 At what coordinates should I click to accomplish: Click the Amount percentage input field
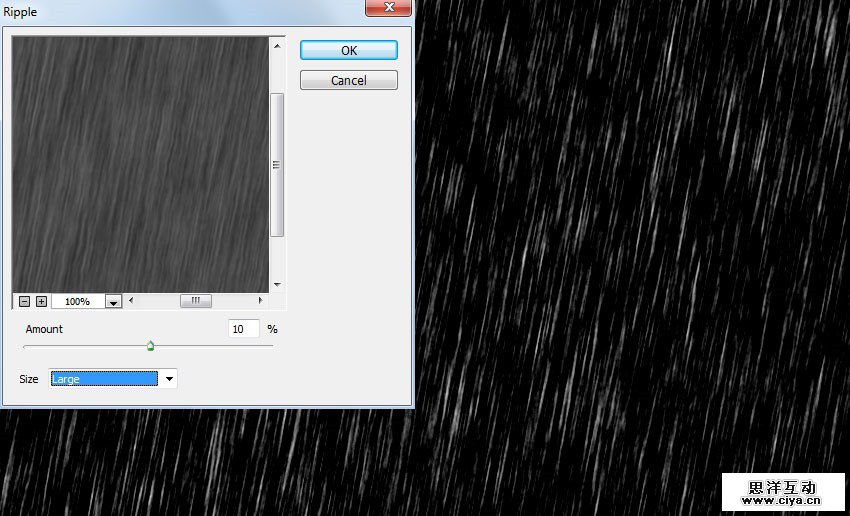click(244, 329)
